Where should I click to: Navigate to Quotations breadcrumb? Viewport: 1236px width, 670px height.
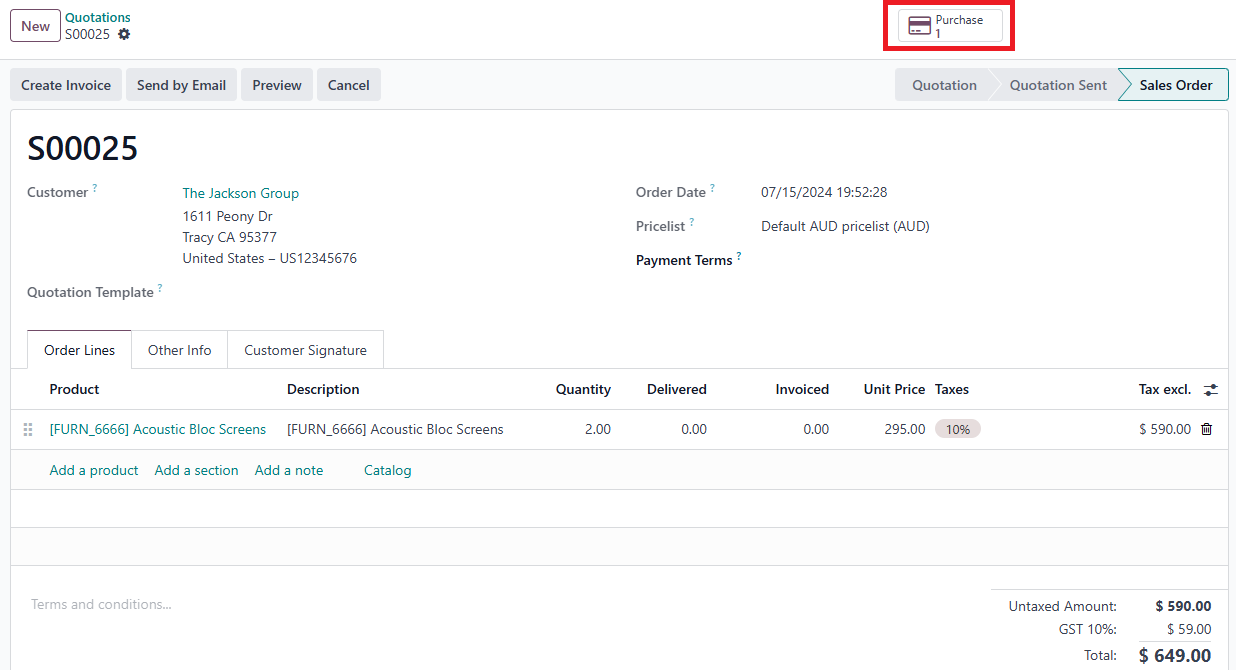(x=98, y=17)
